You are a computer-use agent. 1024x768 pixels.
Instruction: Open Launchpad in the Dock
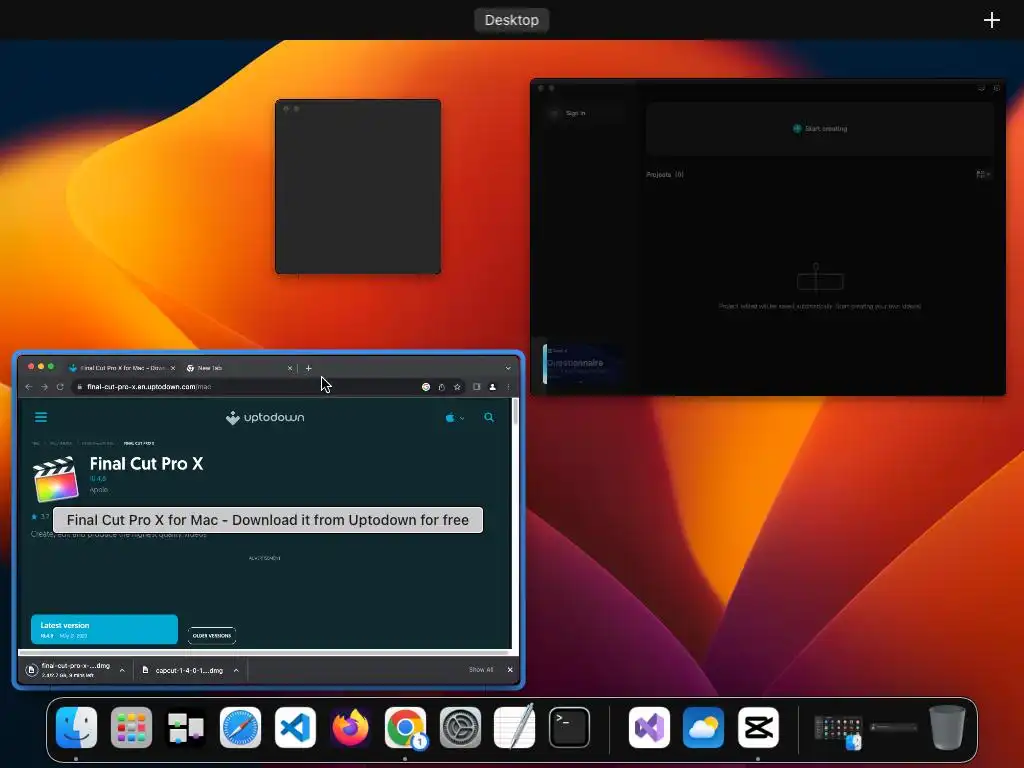coord(131,728)
